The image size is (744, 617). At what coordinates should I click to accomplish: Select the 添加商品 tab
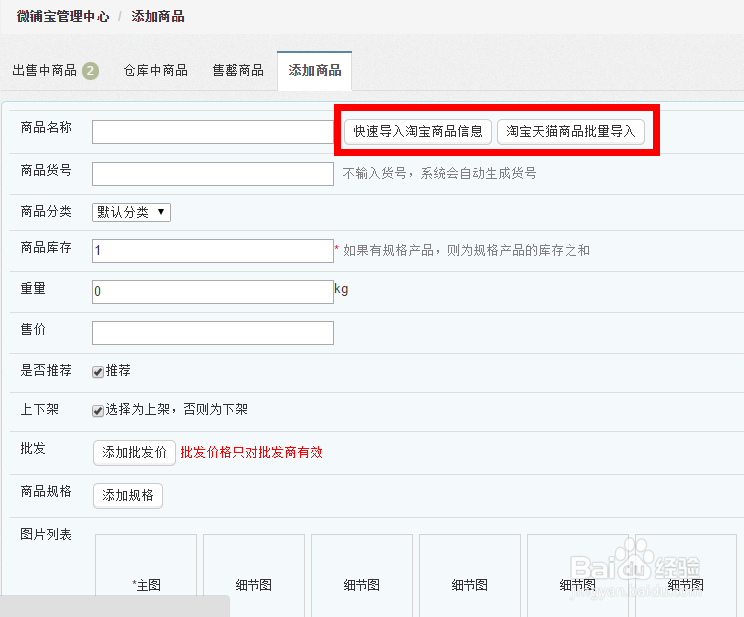coord(315,71)
